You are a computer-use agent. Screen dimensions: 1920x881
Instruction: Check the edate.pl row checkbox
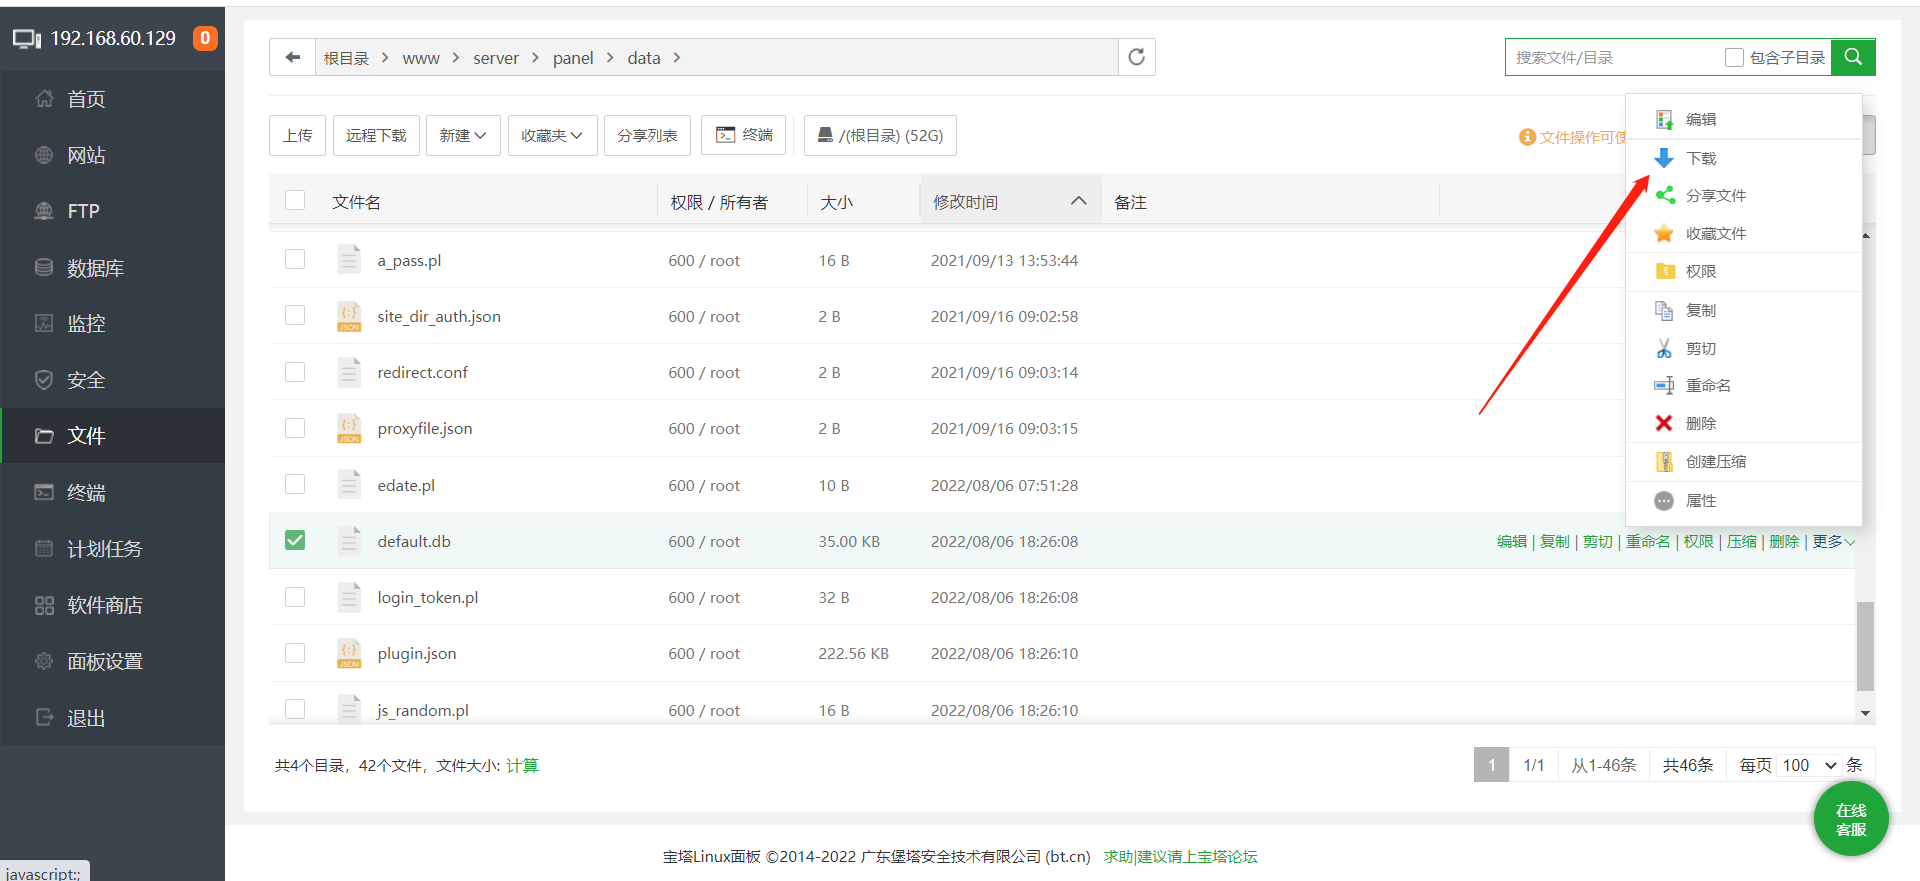(295, 484)
